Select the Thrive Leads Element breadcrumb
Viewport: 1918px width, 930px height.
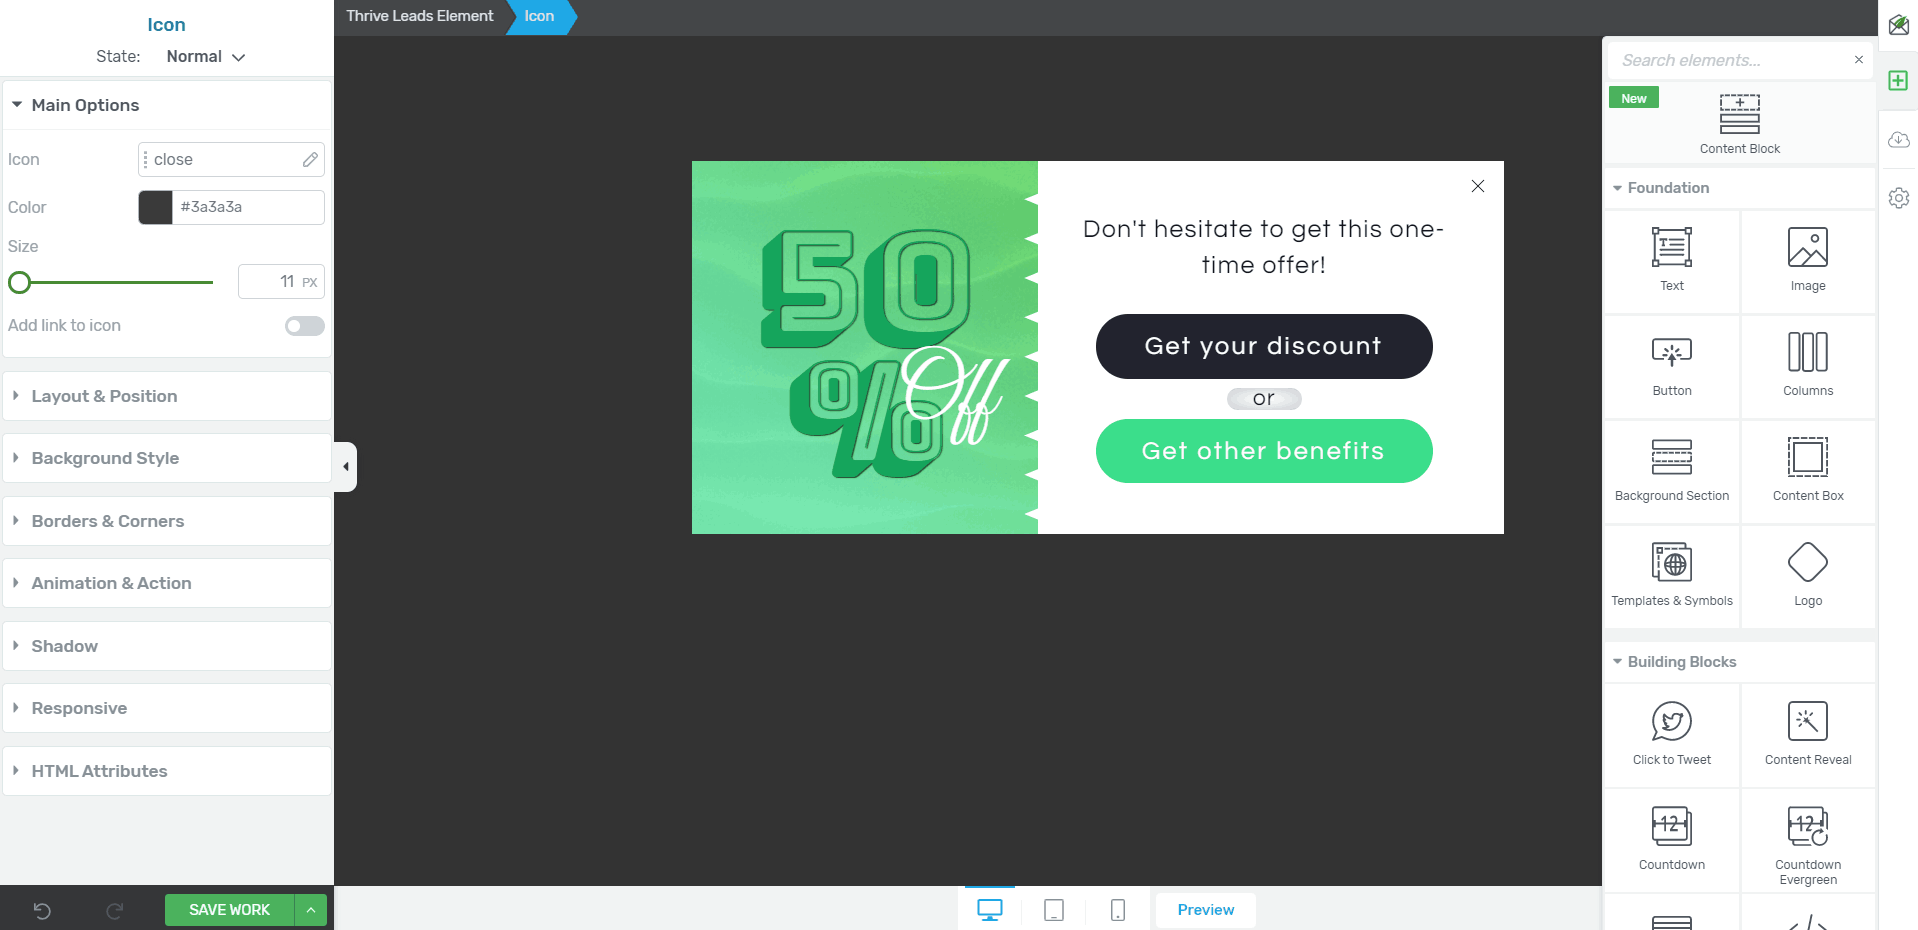(420, 16)
